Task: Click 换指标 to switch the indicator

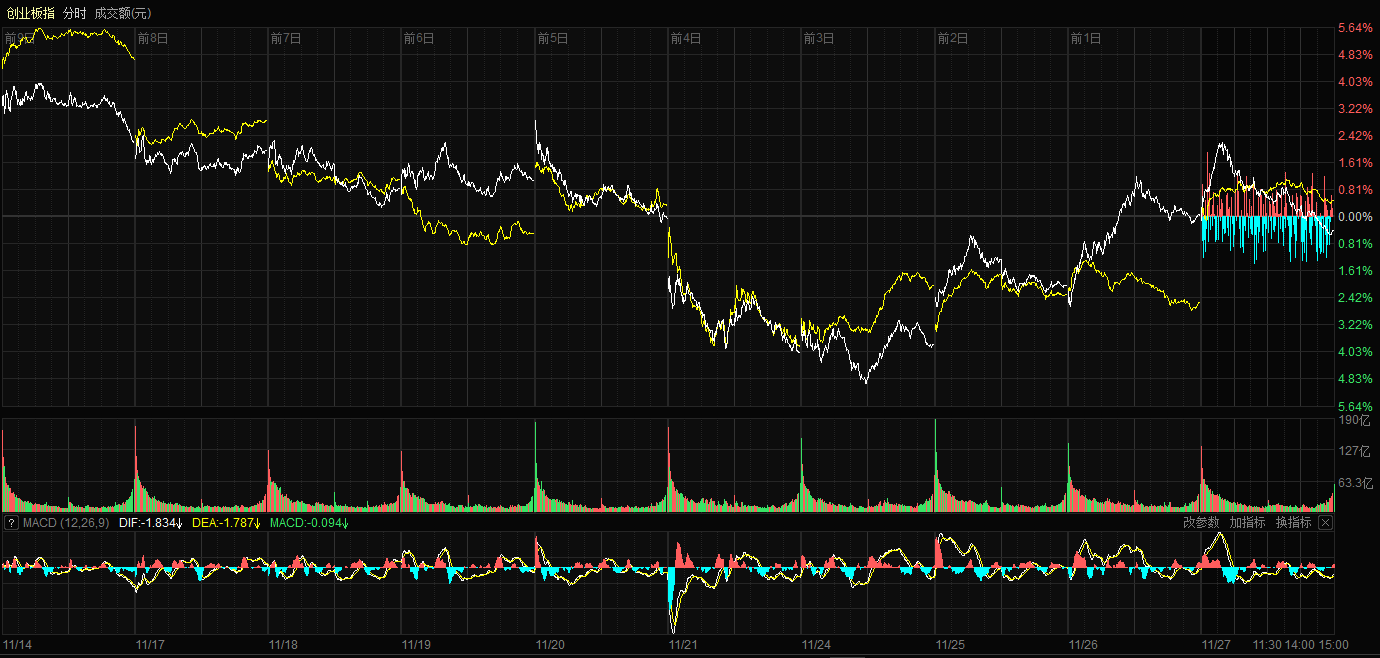Action: pos(1293,523)
